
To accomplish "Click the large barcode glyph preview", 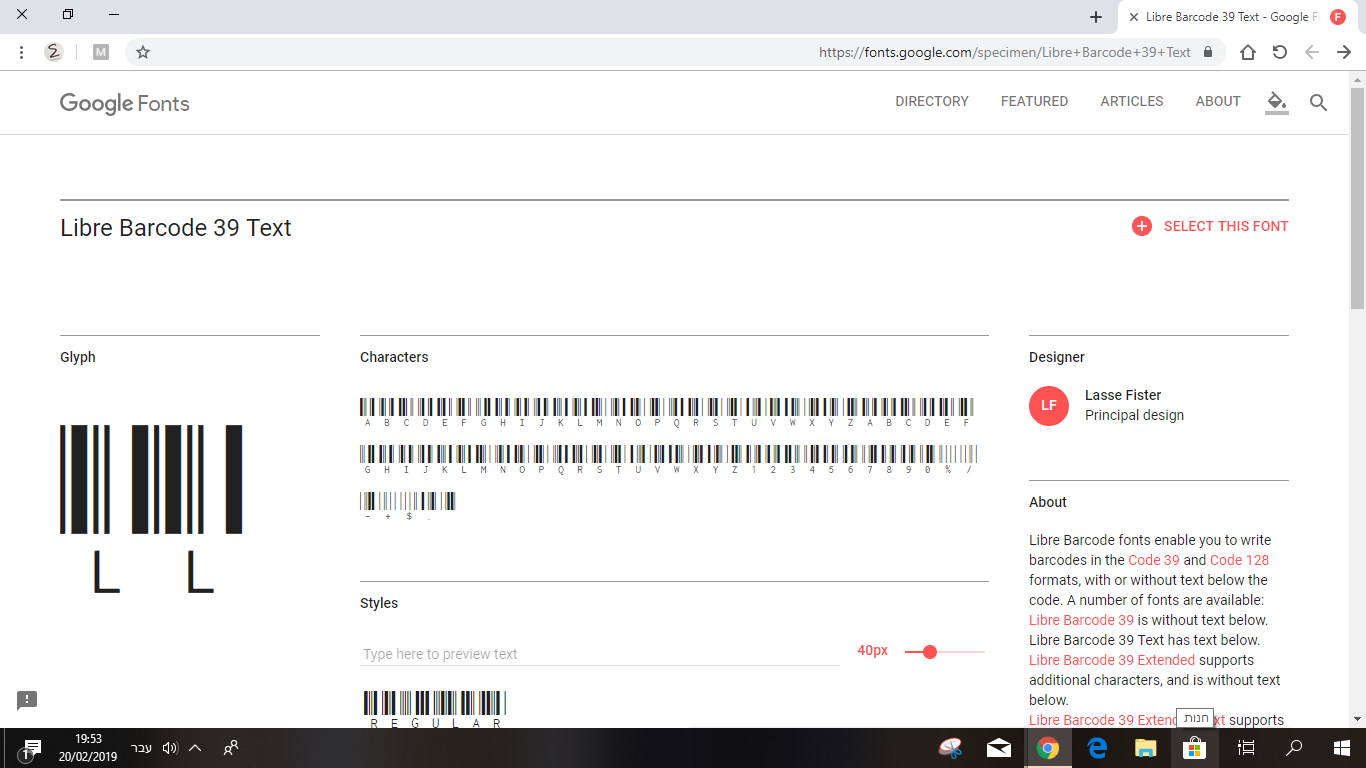I will pyautogui.click(x=151, y=509).
